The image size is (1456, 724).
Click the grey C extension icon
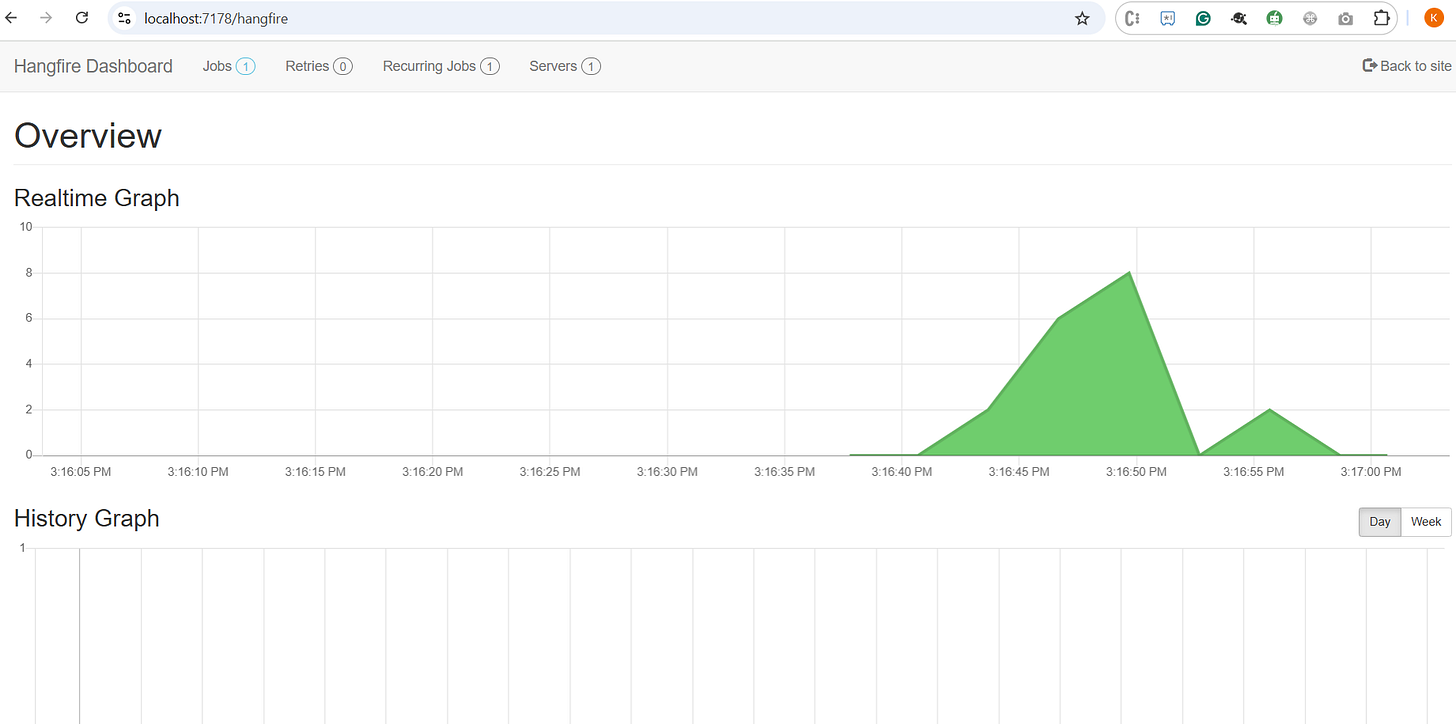[1133, 18]
